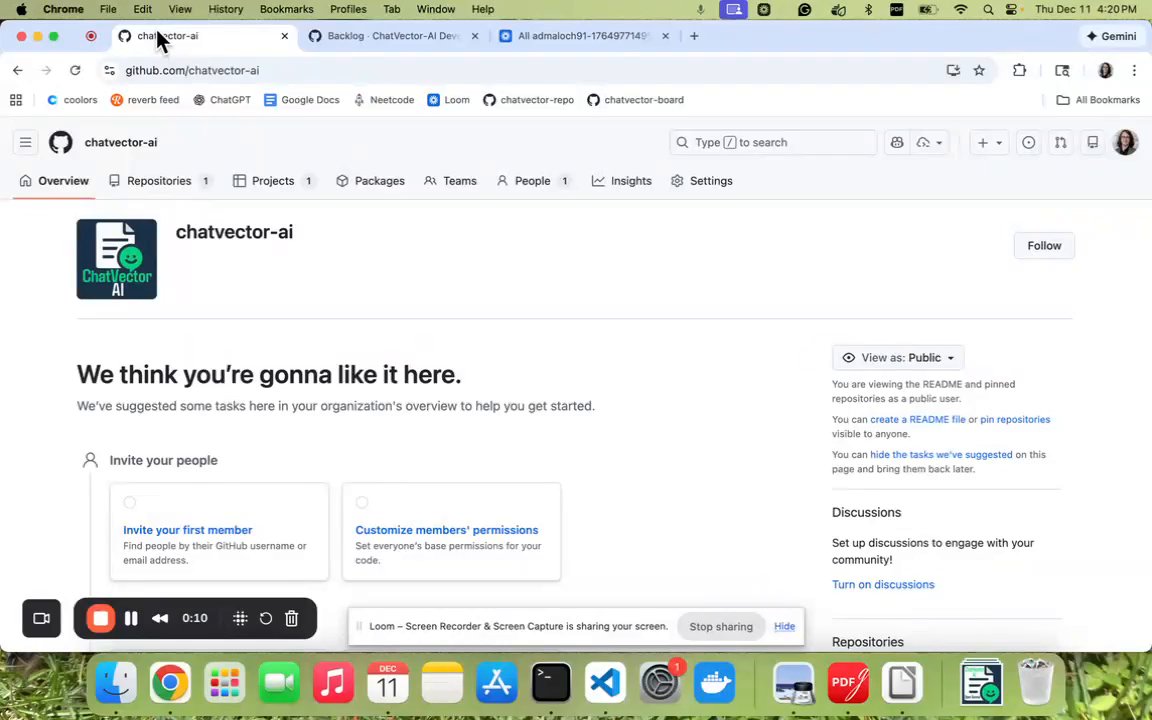This screenshot has height=720, width=1152.
Task: Launch the ChatVector app icon in dock
Action: [x=982, y=683]
